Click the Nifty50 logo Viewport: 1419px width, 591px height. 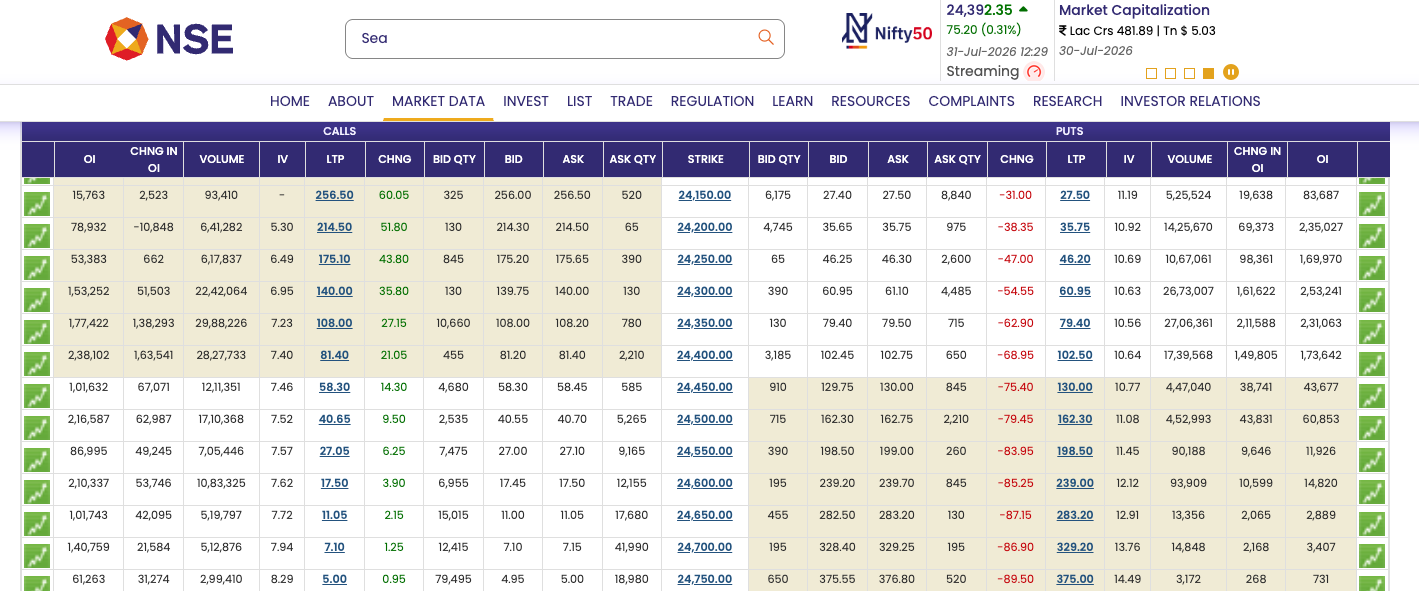[x=887, y=32]
